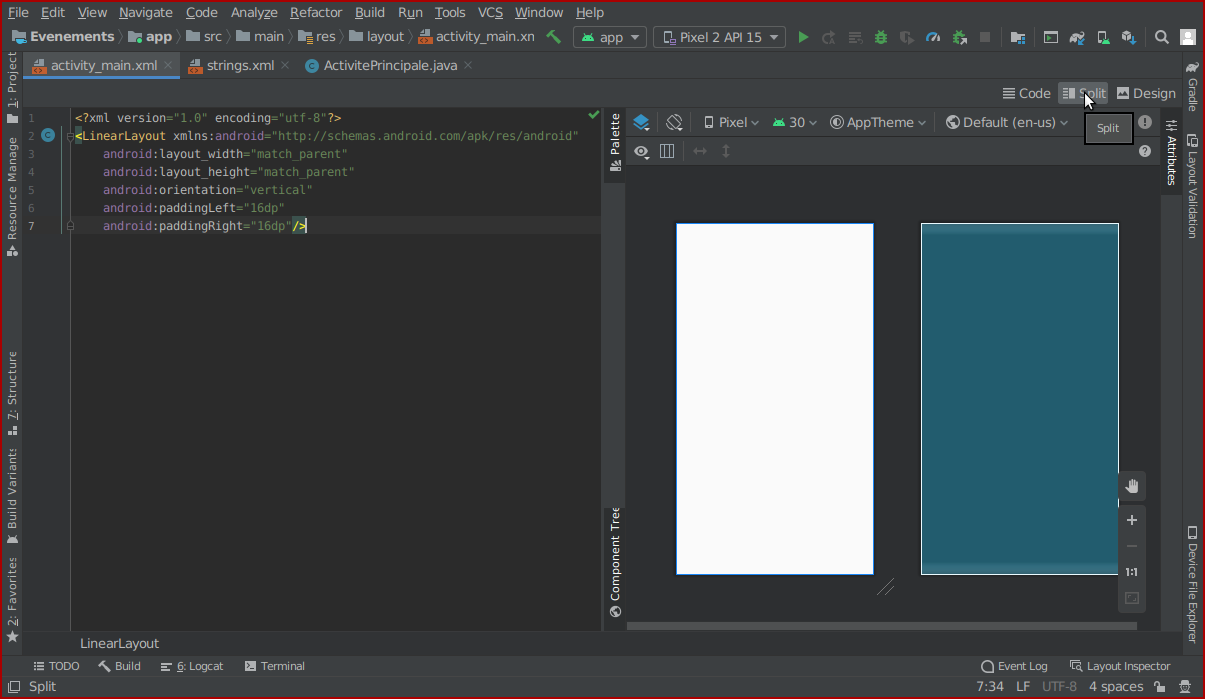Open the design warnings exclamation icon
This screenshot has height=699, width=1205.
[x=1145, y=122]
